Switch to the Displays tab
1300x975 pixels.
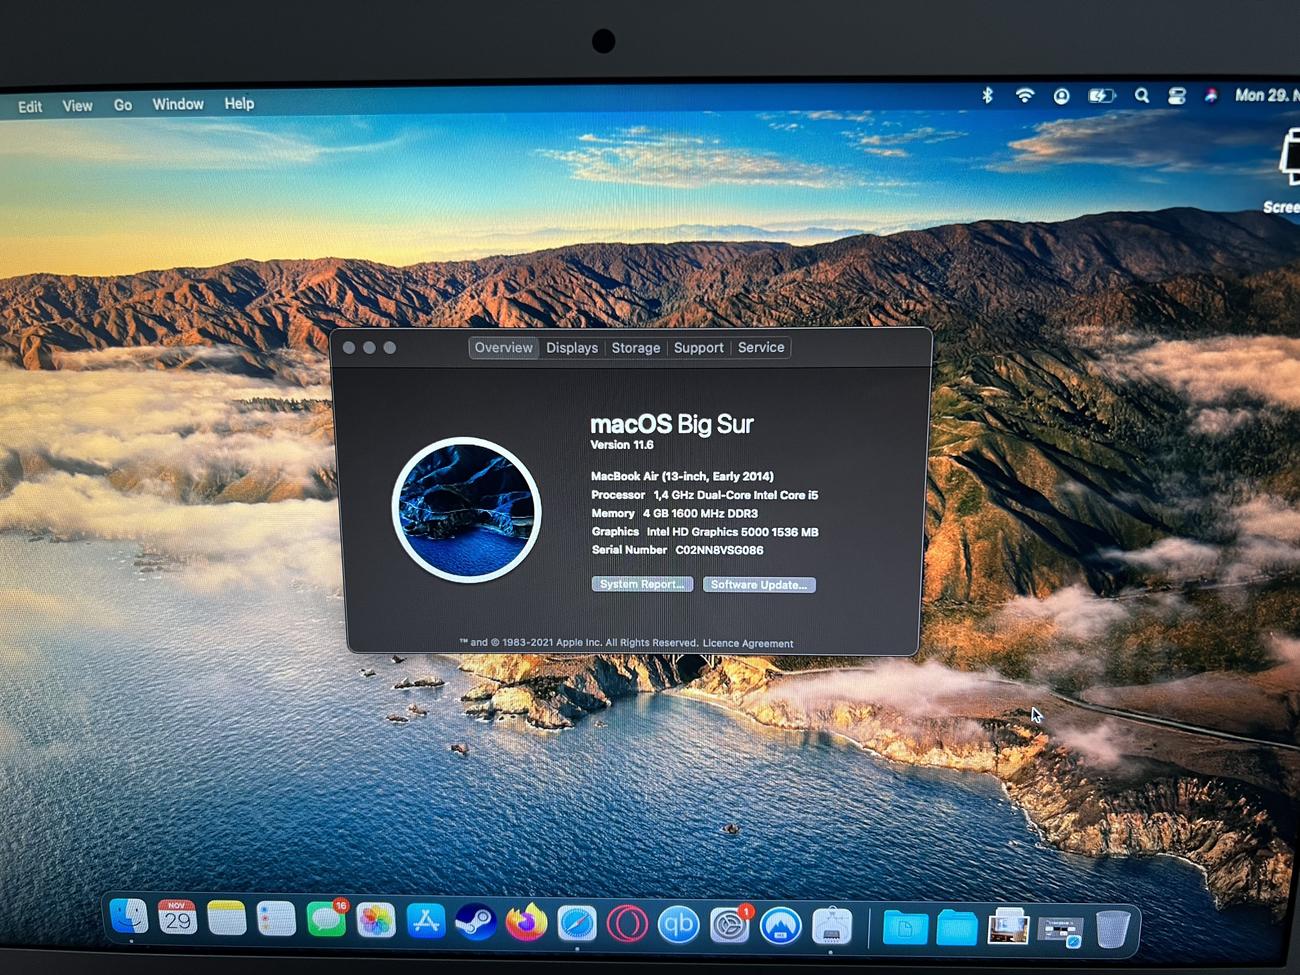click(572, 347)
